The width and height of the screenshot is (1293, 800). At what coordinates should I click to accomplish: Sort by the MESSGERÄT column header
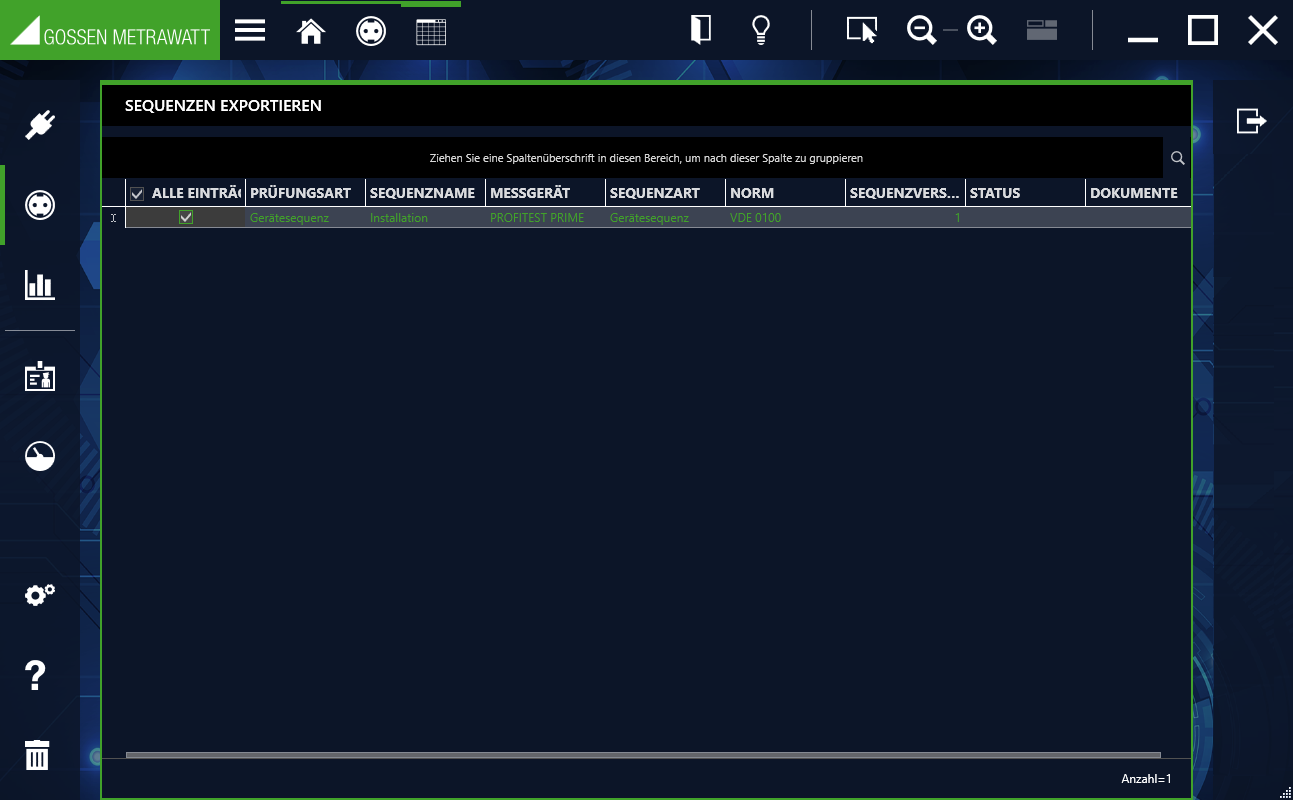[x=545, y=193]
